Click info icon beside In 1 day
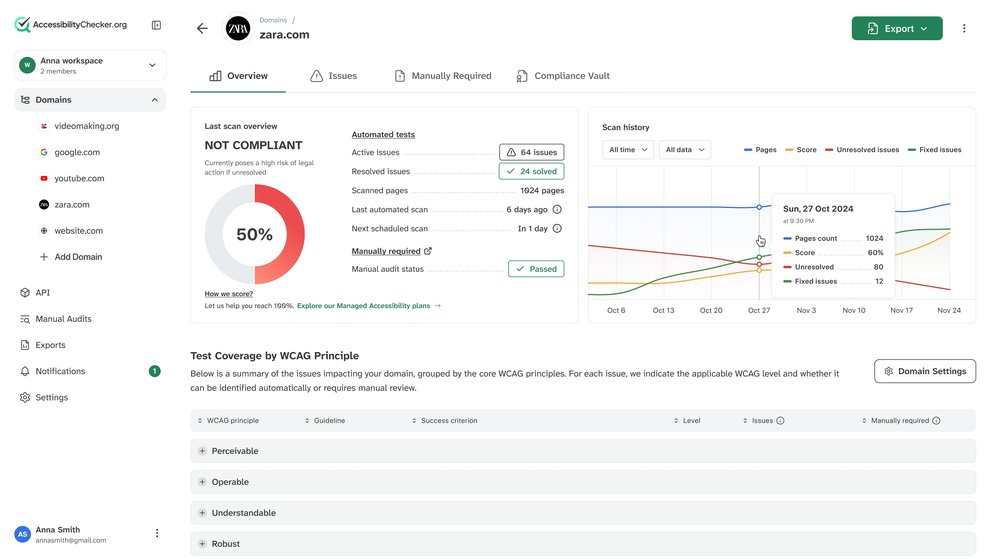 point(557,228)
